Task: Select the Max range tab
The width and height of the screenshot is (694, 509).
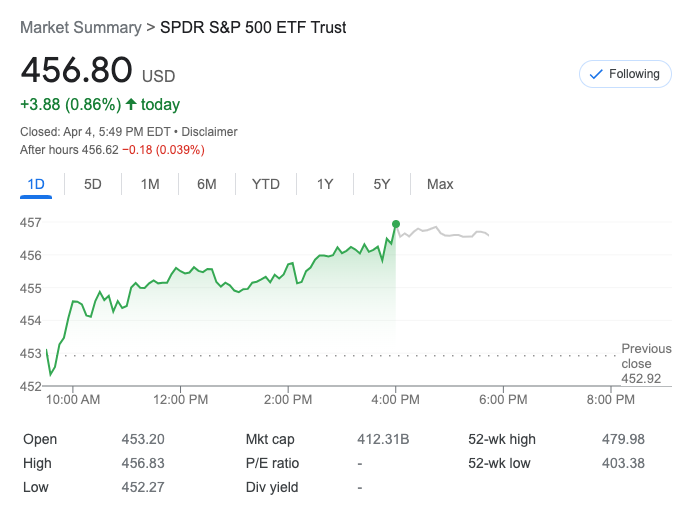Action: [x=440, y=184]
